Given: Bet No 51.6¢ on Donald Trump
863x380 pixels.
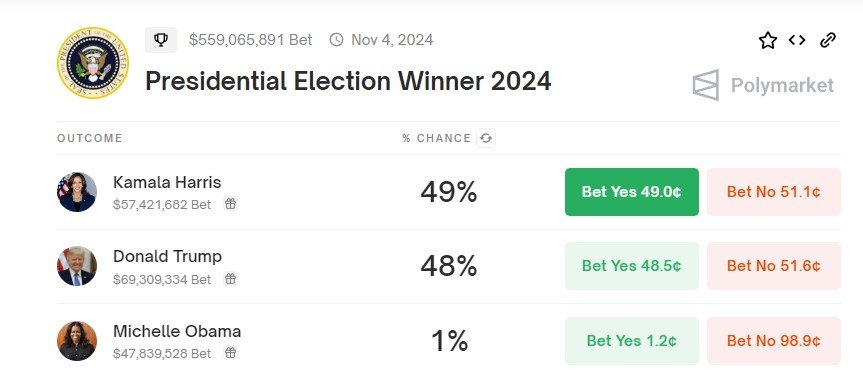Looking at the screenshot, I should (774, 266).
